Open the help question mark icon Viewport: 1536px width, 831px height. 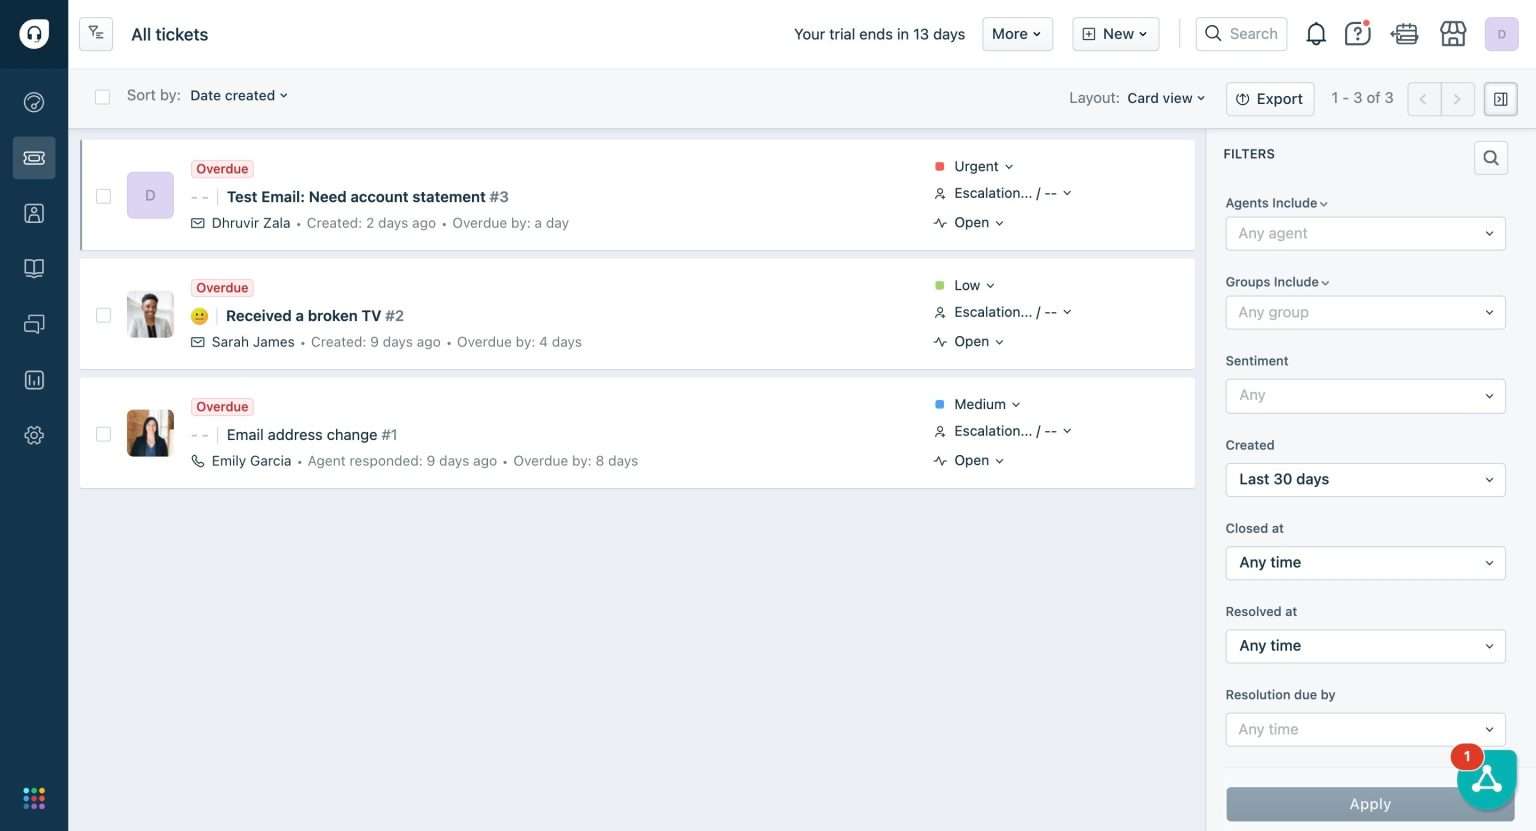1357,33
